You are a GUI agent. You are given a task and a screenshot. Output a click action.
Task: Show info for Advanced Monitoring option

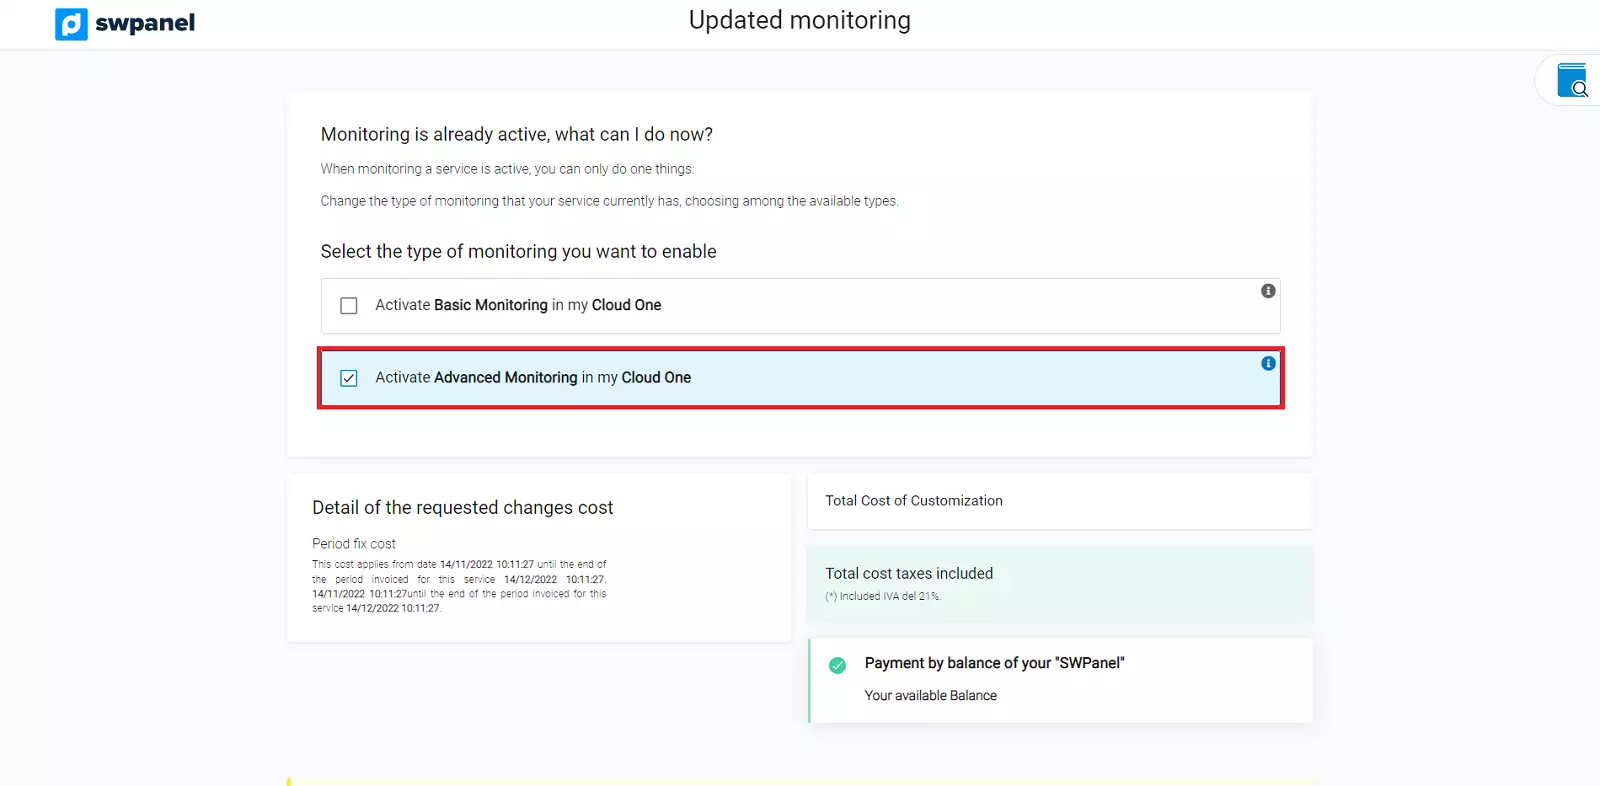coord(1268,364)
